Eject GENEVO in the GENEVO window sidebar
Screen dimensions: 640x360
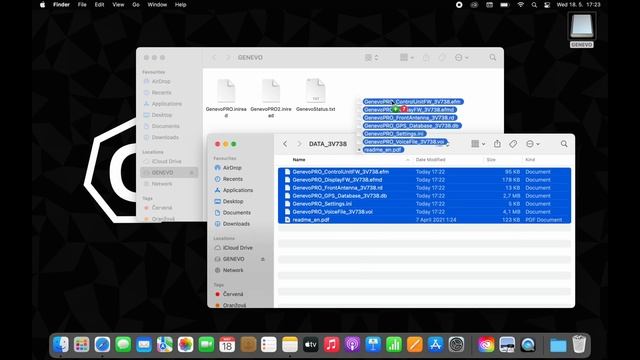pos(191,173)
